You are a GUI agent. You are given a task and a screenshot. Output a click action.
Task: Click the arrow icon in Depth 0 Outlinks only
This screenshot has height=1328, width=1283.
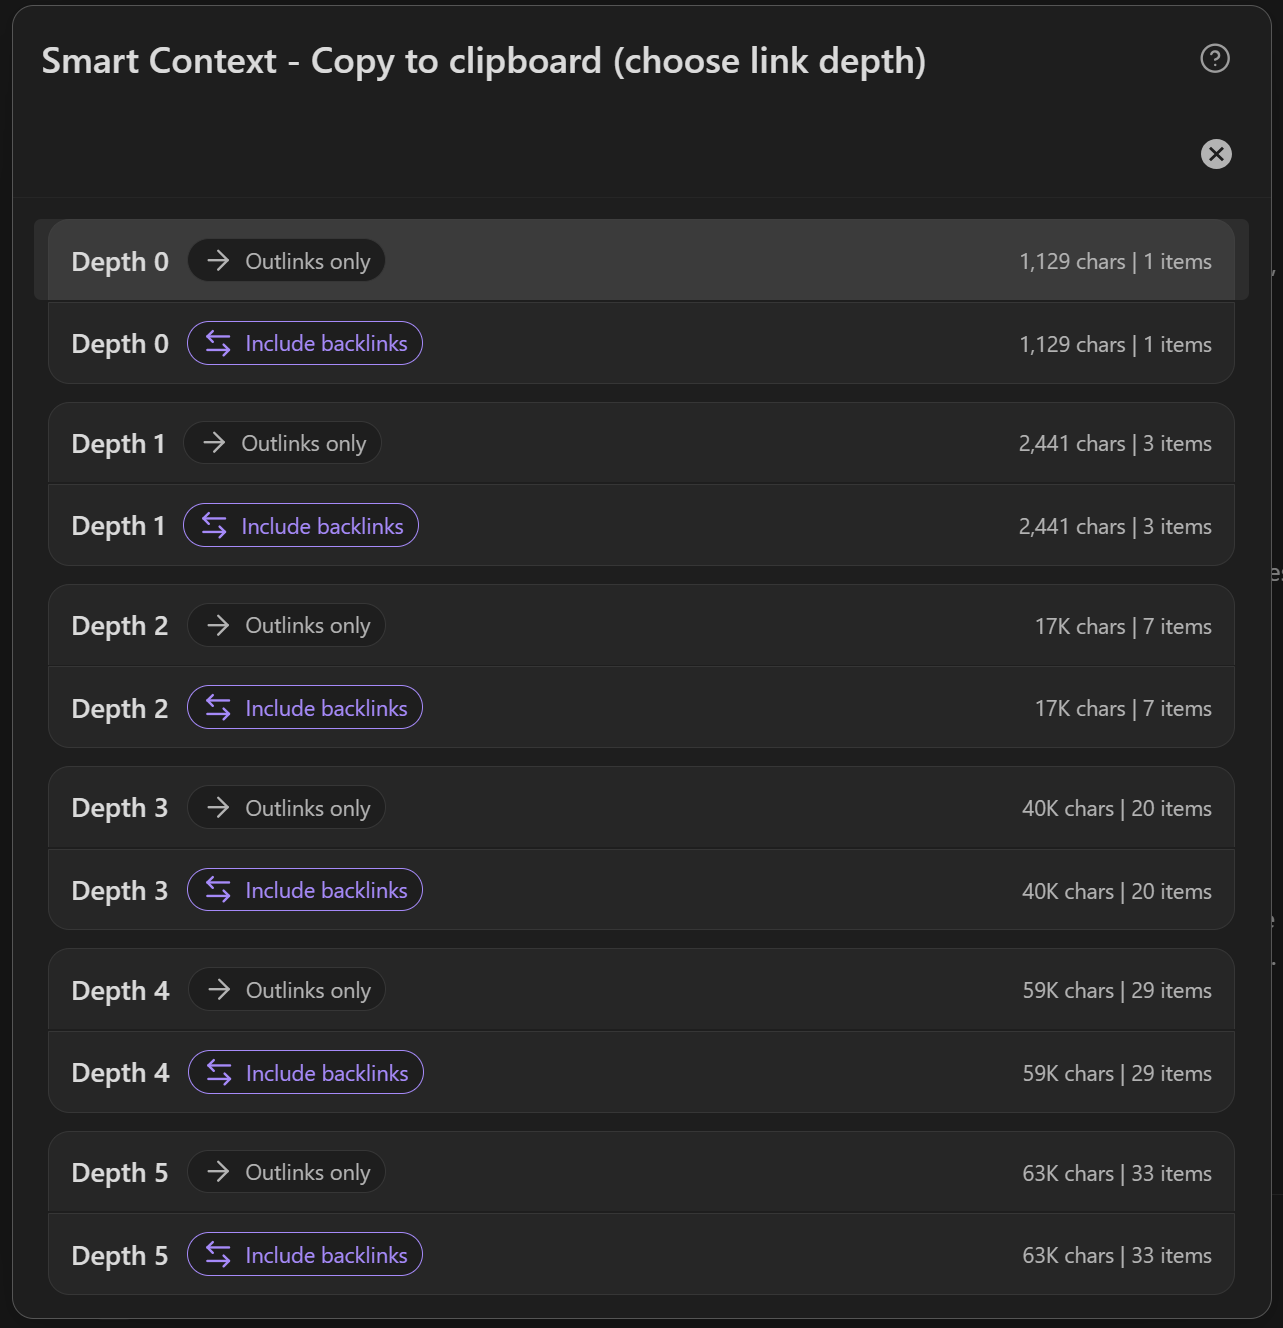(218, 261)
